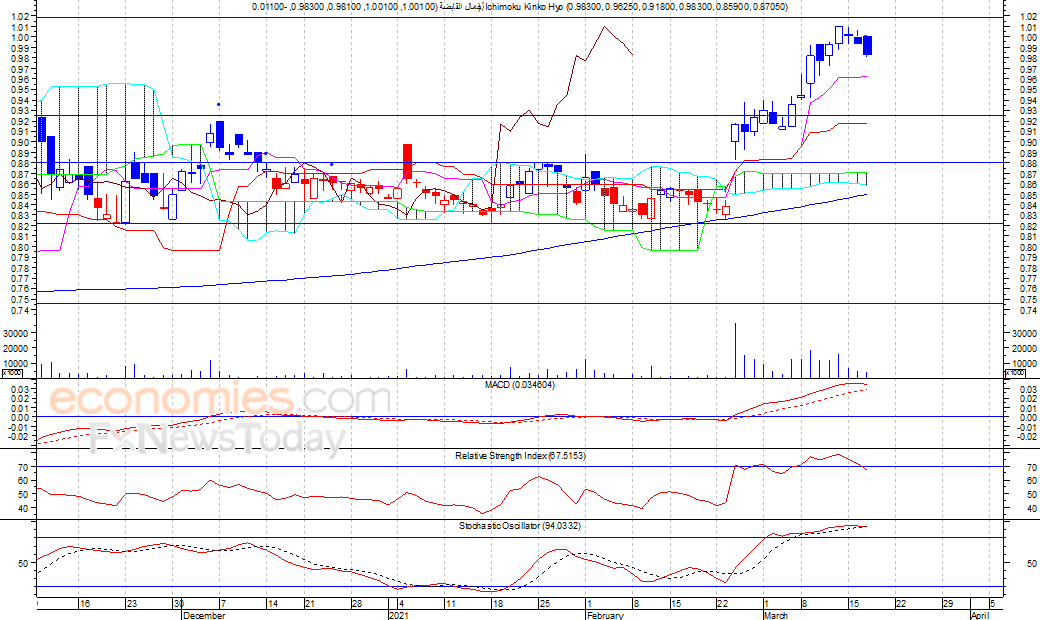The image size is (1040, 620).
Task: Select the 0.74 price on left axis
Action: [x=19, y=310]
